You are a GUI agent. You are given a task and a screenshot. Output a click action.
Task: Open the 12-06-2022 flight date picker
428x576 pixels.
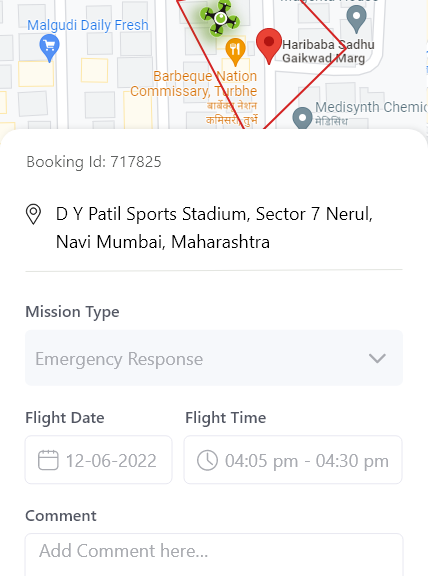(98, 460)
